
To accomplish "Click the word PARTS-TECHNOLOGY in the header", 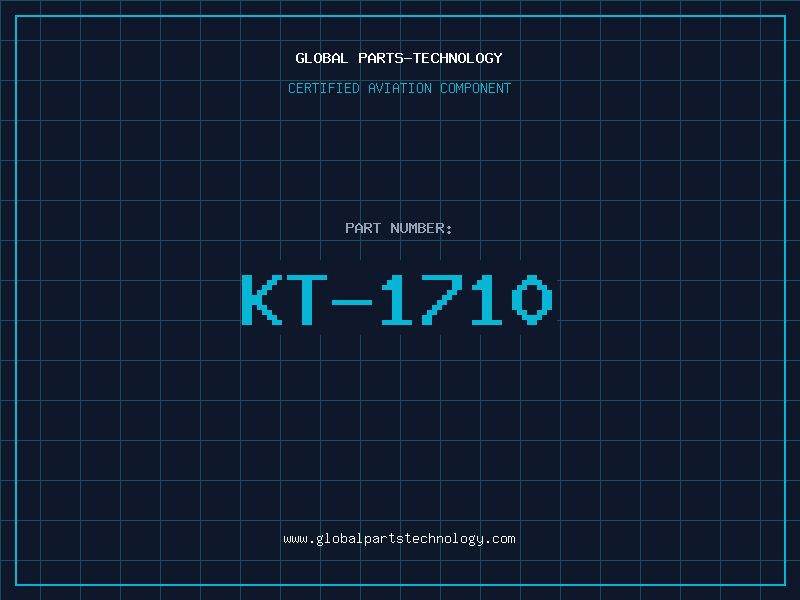I will 430,58.
